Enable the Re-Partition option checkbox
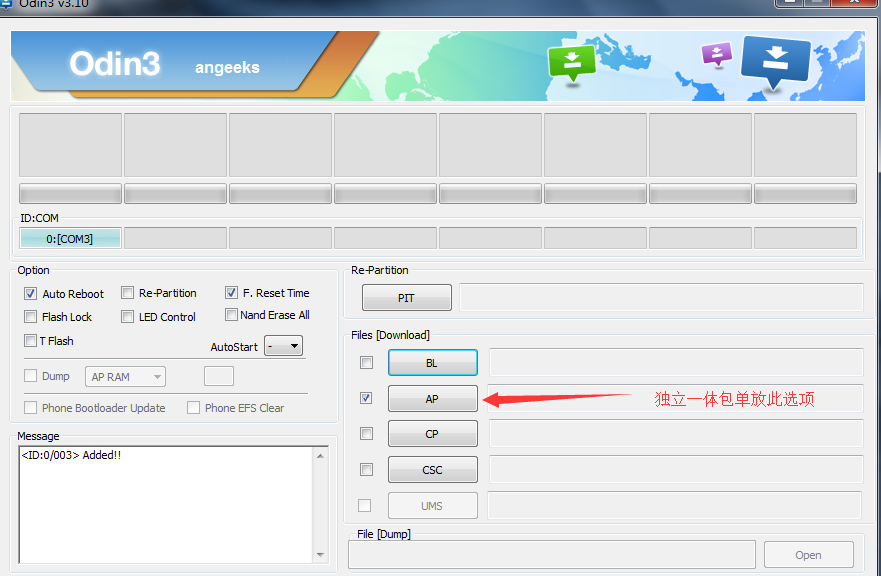Viewport: 881px width, 576px height. (128, 293)
